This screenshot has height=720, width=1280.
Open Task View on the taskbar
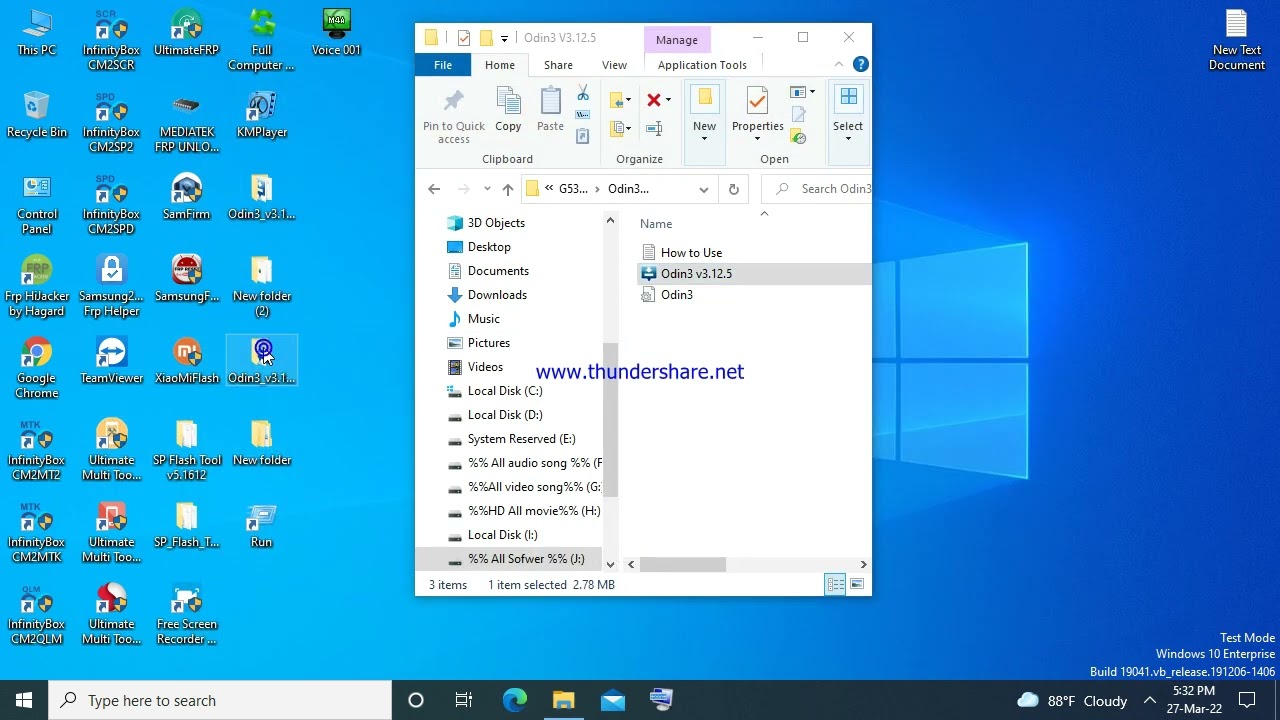463,700
